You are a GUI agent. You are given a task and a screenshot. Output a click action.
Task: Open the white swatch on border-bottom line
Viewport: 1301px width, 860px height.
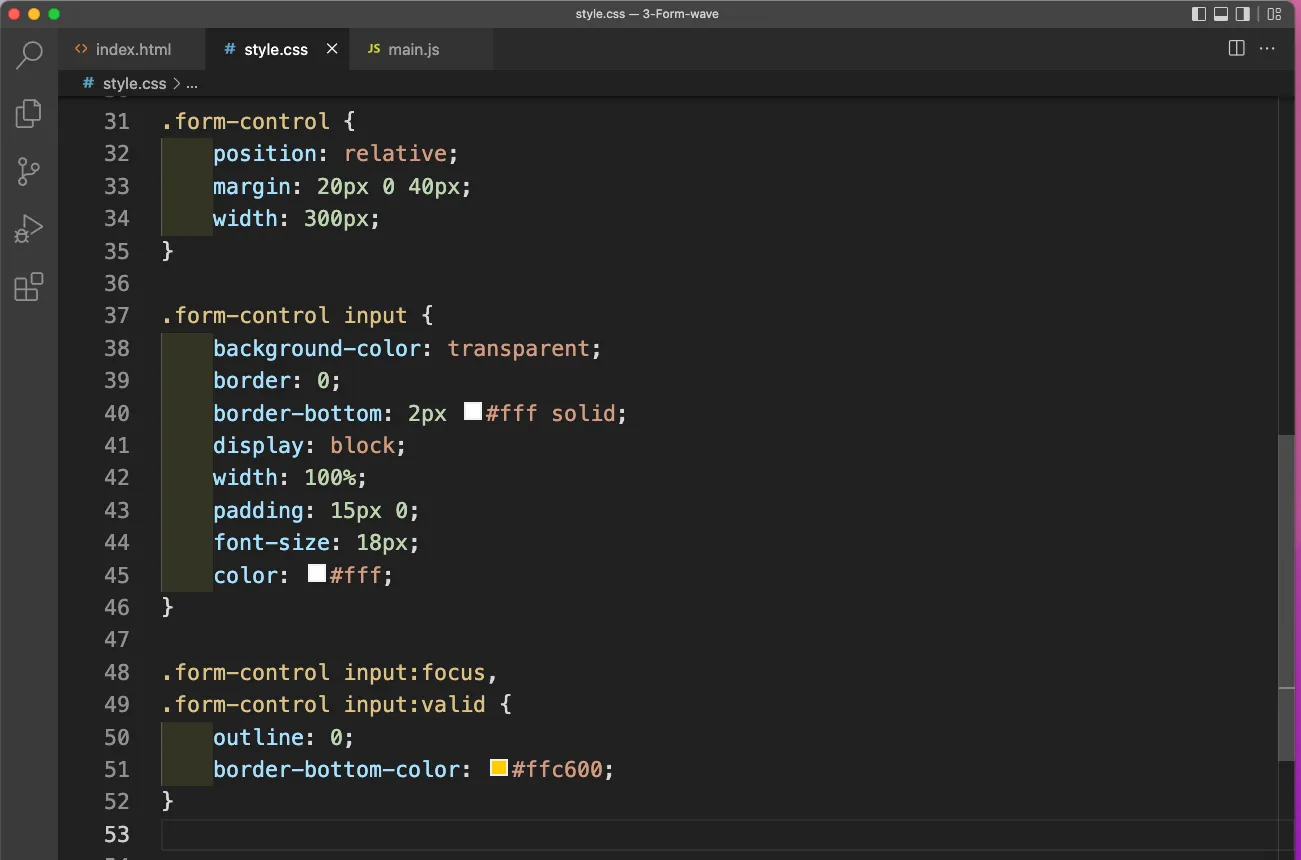(473, 411)
